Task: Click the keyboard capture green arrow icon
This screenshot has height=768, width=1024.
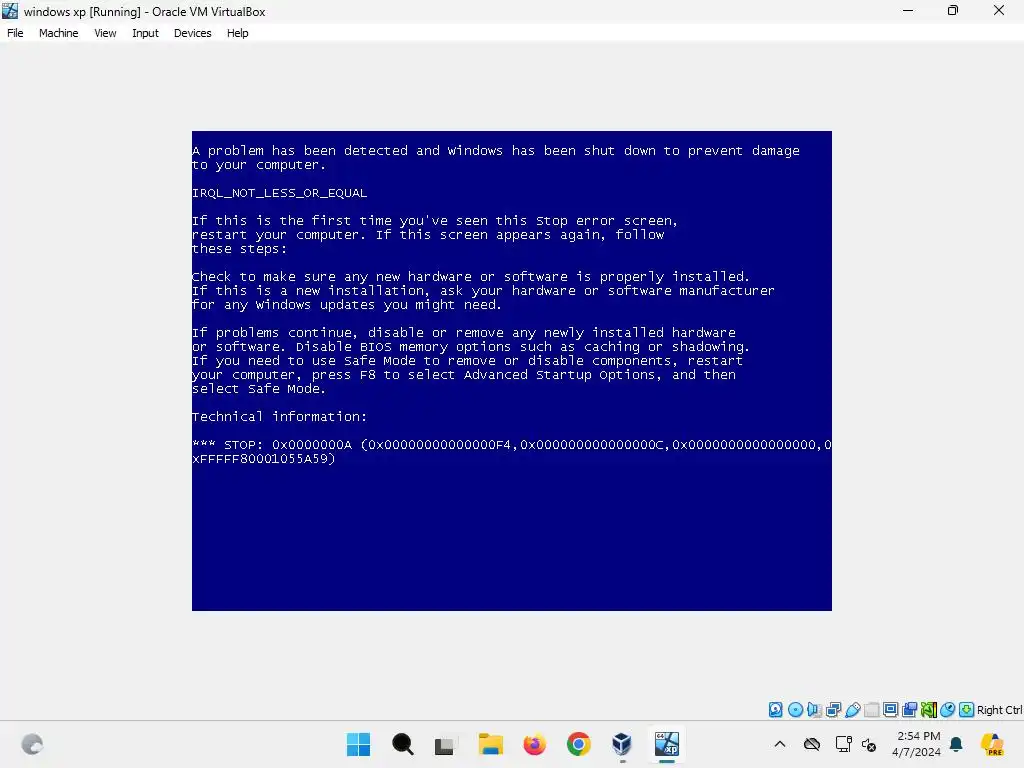Action: 967,709
